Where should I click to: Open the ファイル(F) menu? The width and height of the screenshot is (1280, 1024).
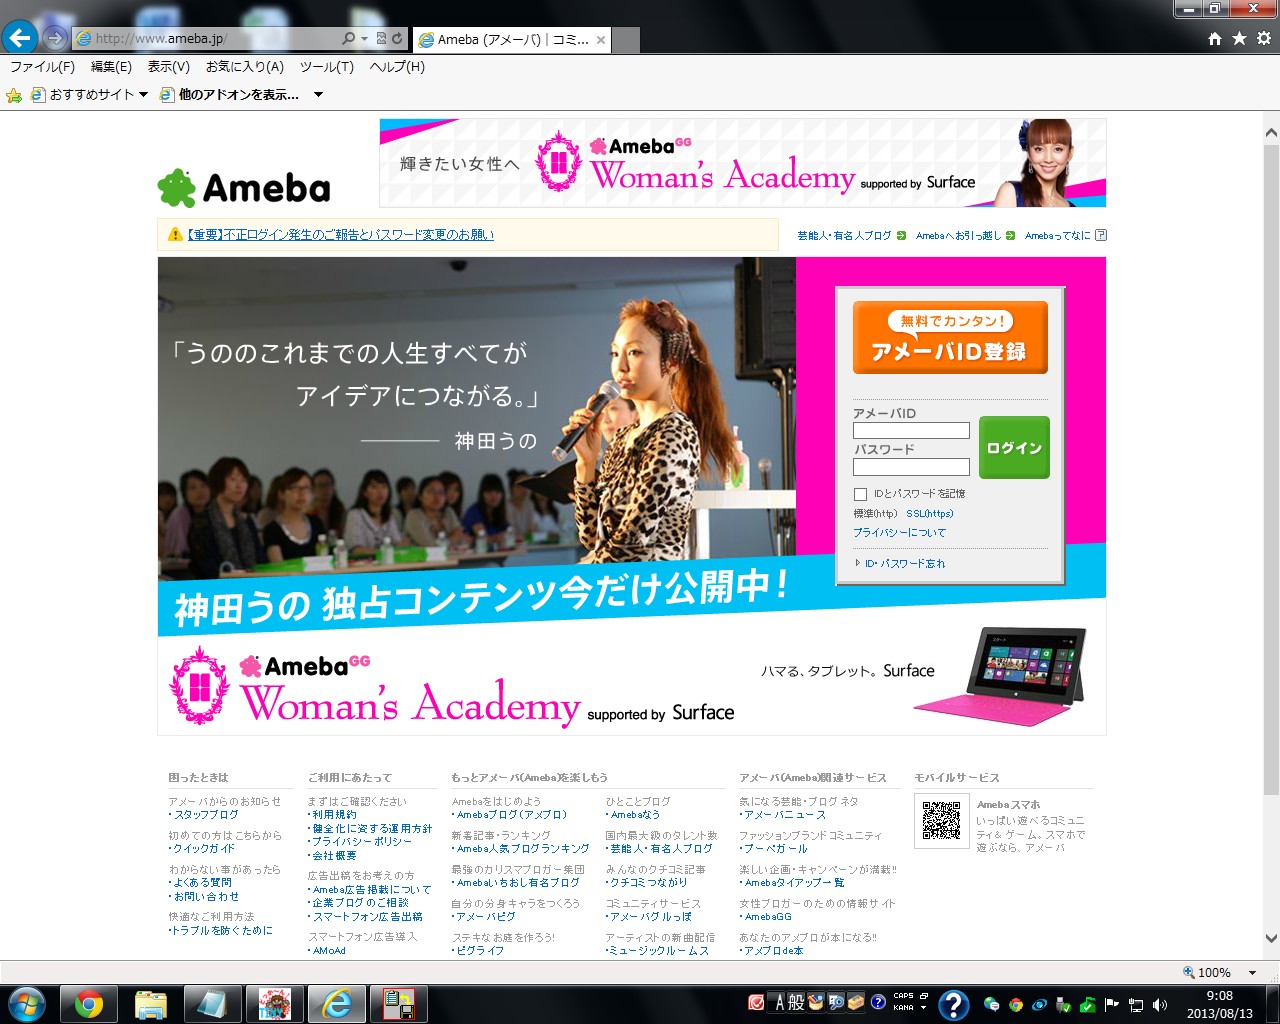[42, 67]
